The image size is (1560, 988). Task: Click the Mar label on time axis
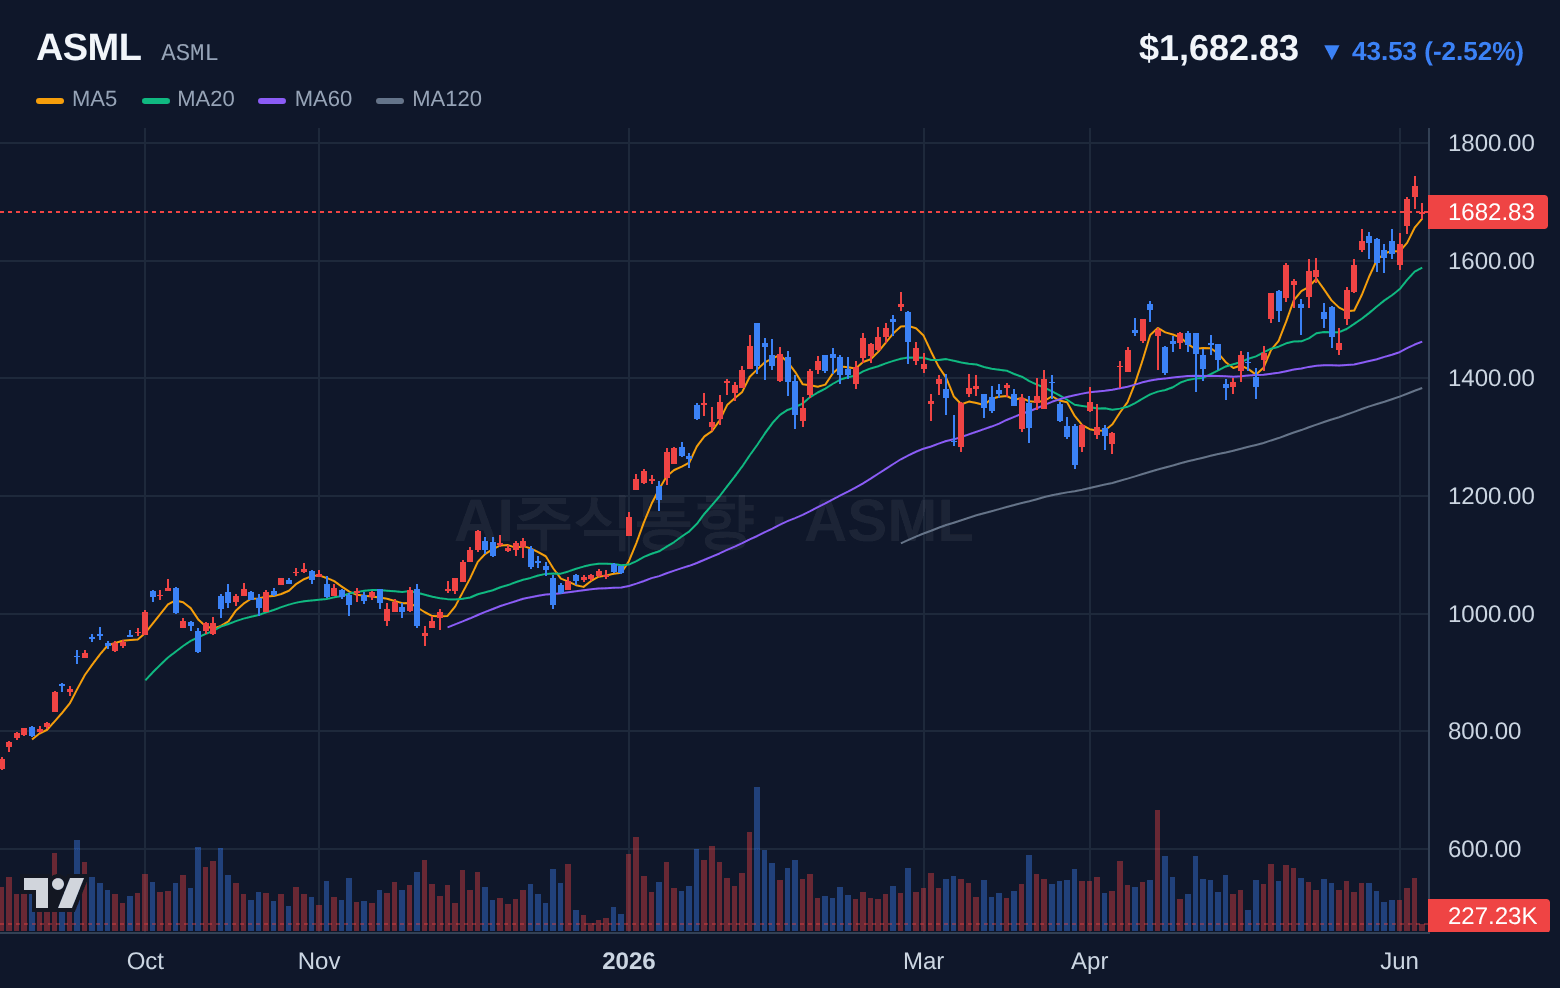[923, 961]
